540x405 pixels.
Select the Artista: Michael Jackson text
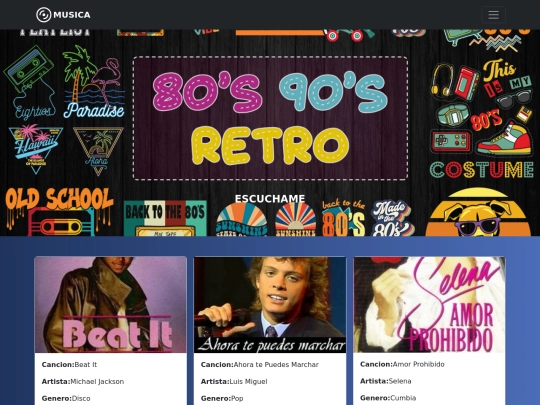point(83,382)
